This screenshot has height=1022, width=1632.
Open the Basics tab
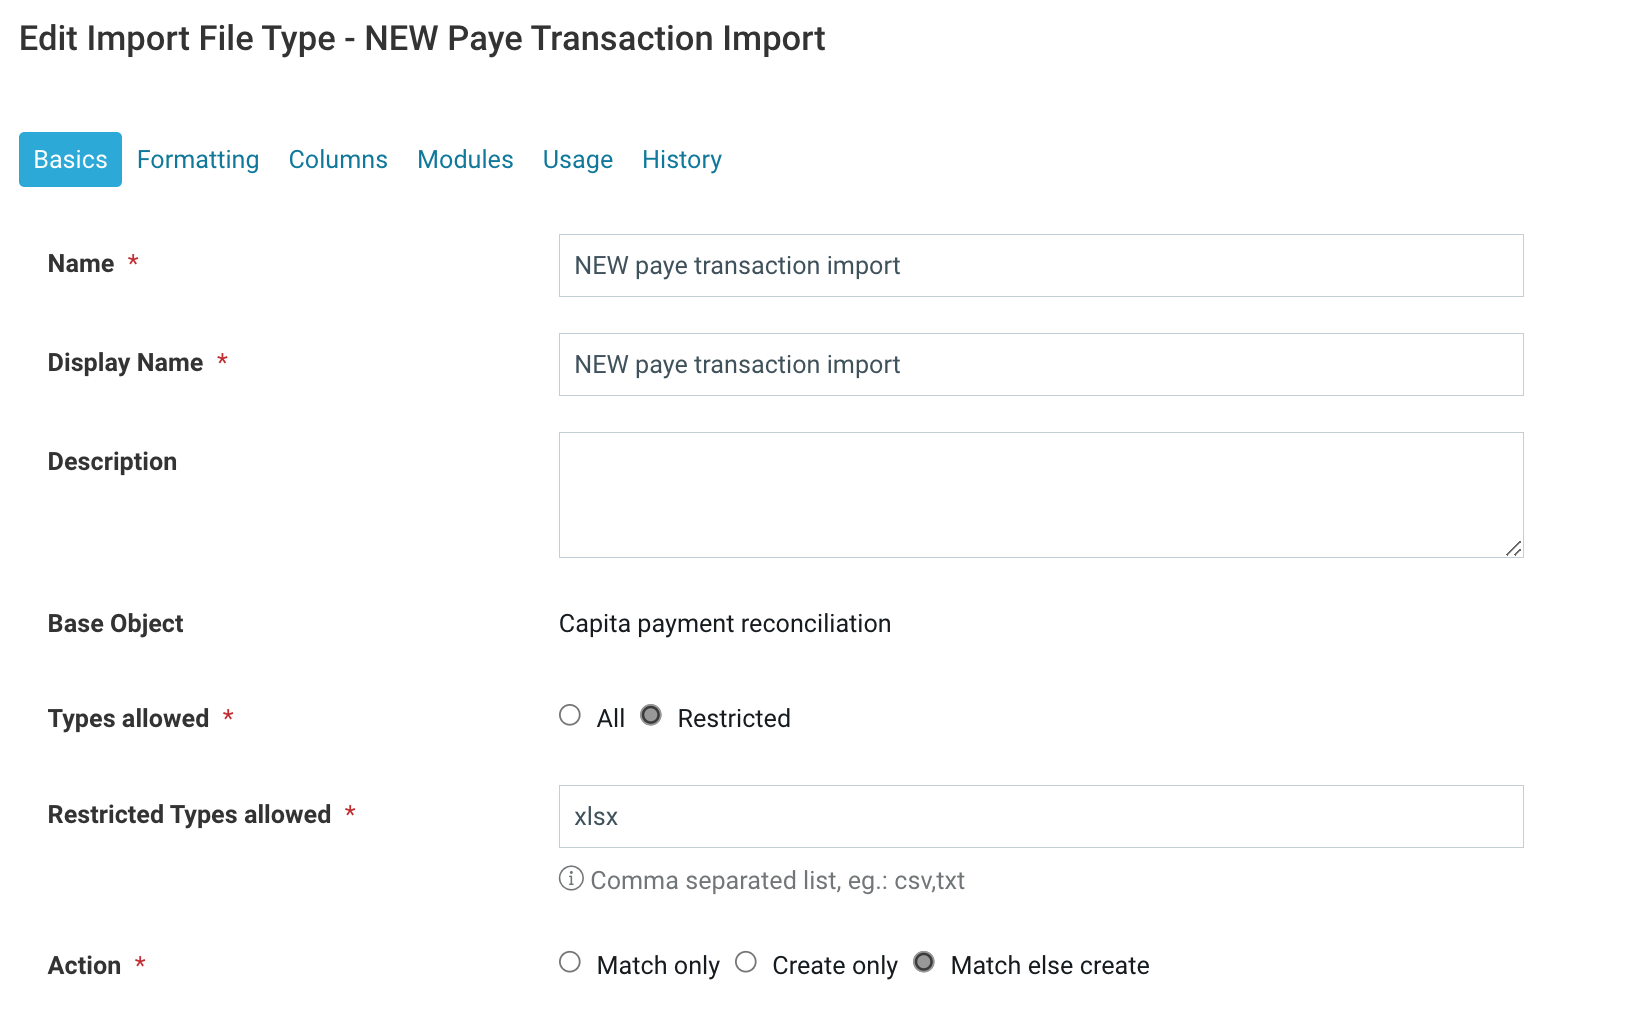[x=70, y=159]
